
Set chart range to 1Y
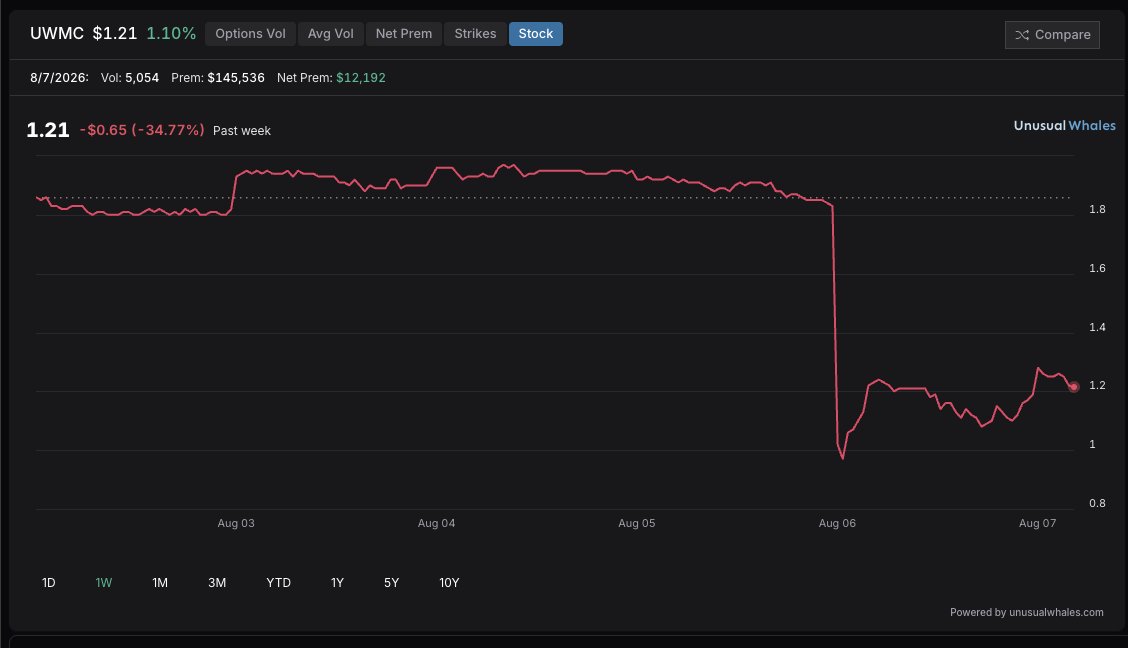(x=337, y=583)
